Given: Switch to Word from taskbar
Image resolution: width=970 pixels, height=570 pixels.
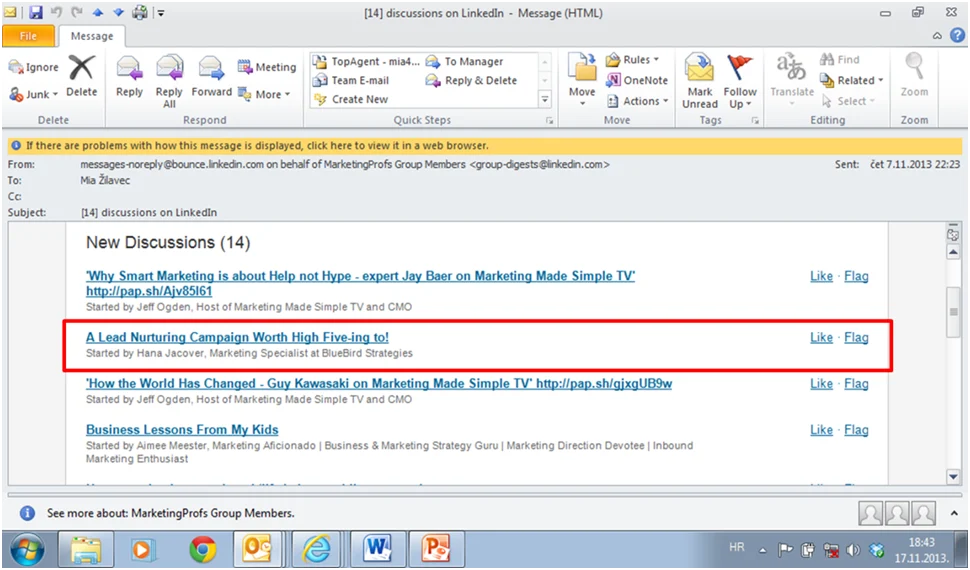Looking at the screenshot, I should point(378,550).
